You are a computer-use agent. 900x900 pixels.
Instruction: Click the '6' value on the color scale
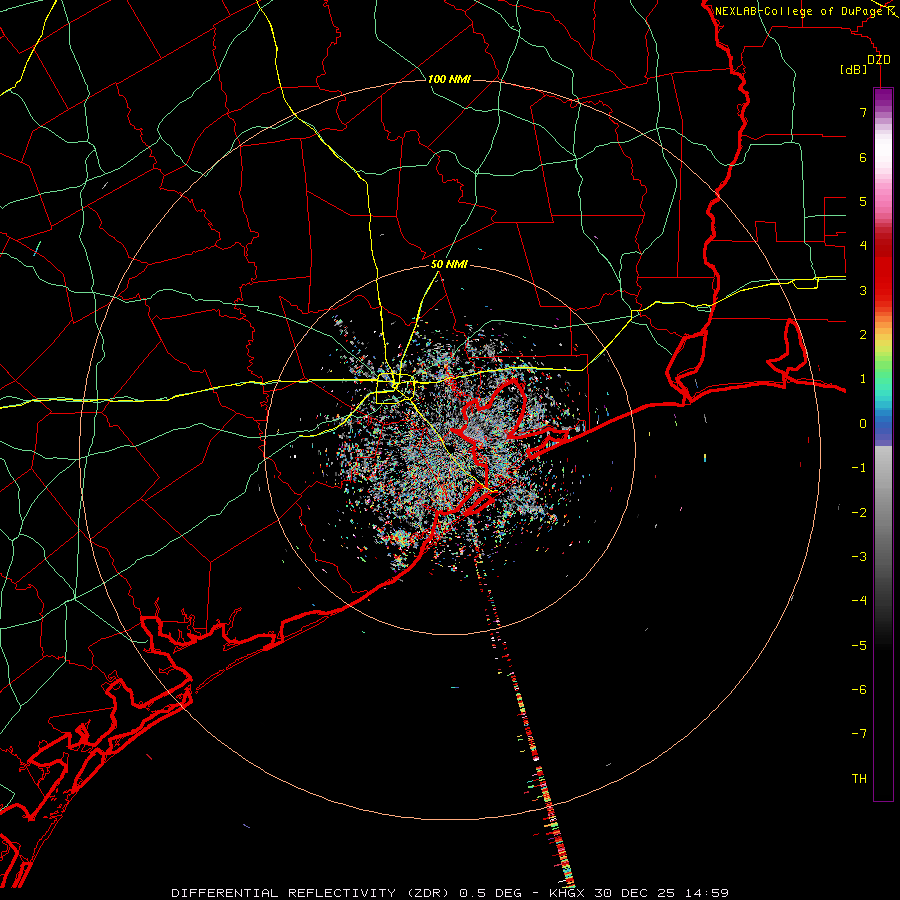pos(863,157)
